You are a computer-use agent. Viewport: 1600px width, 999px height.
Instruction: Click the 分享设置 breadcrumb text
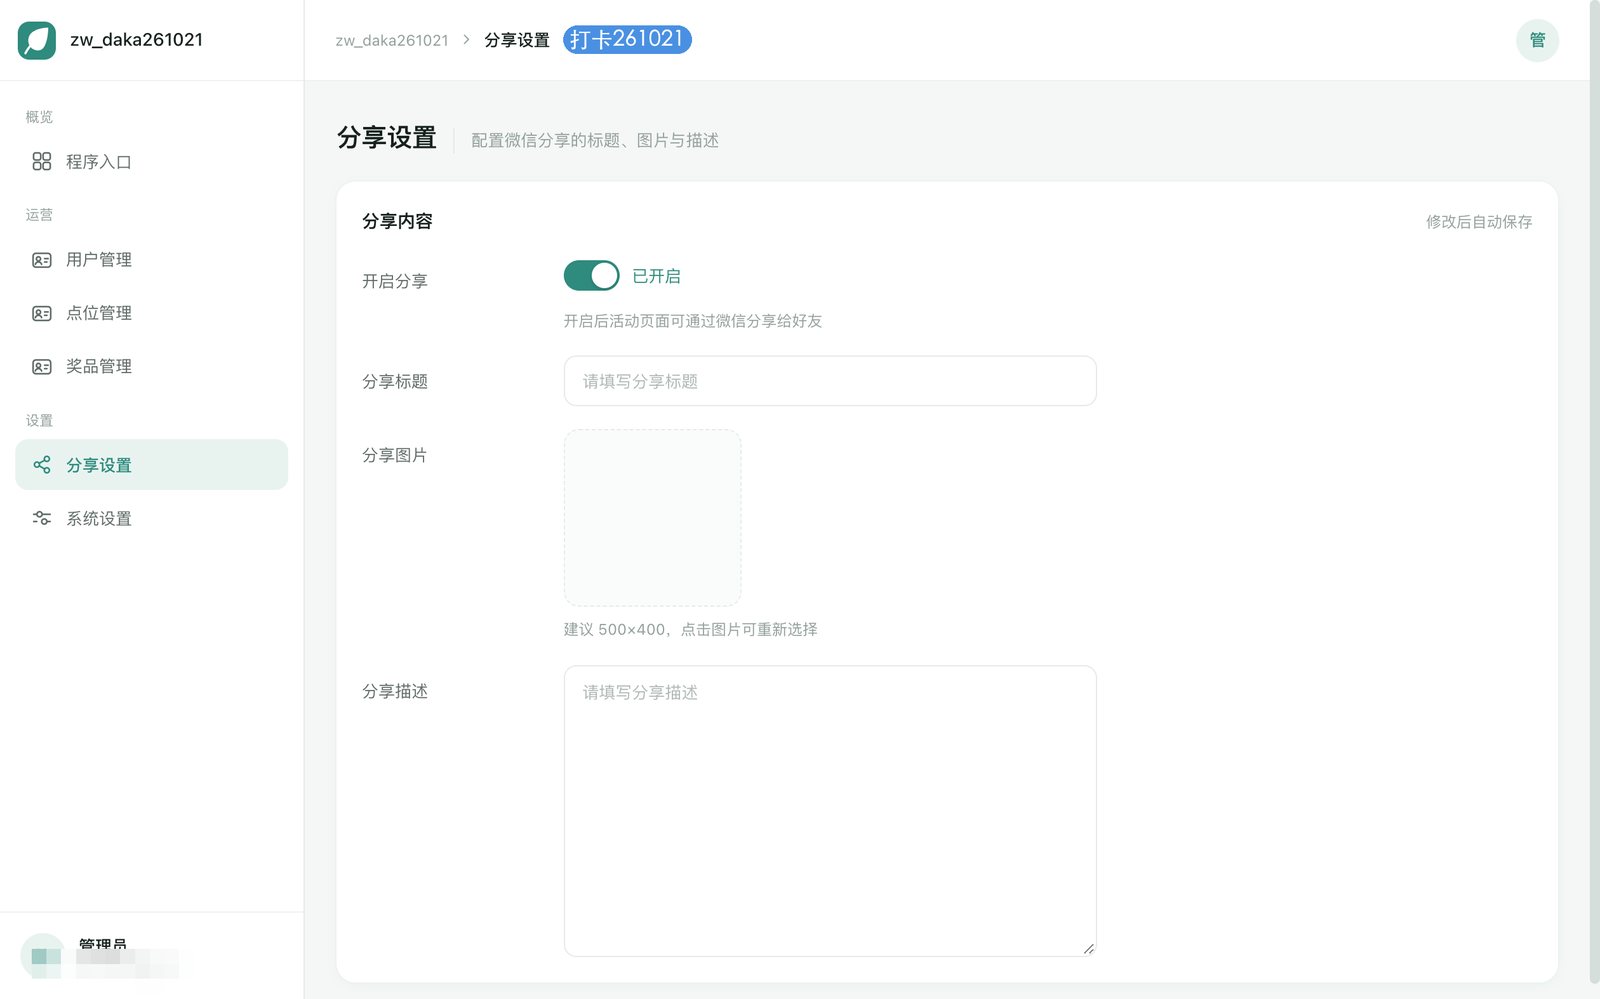[x=517, y=40]
